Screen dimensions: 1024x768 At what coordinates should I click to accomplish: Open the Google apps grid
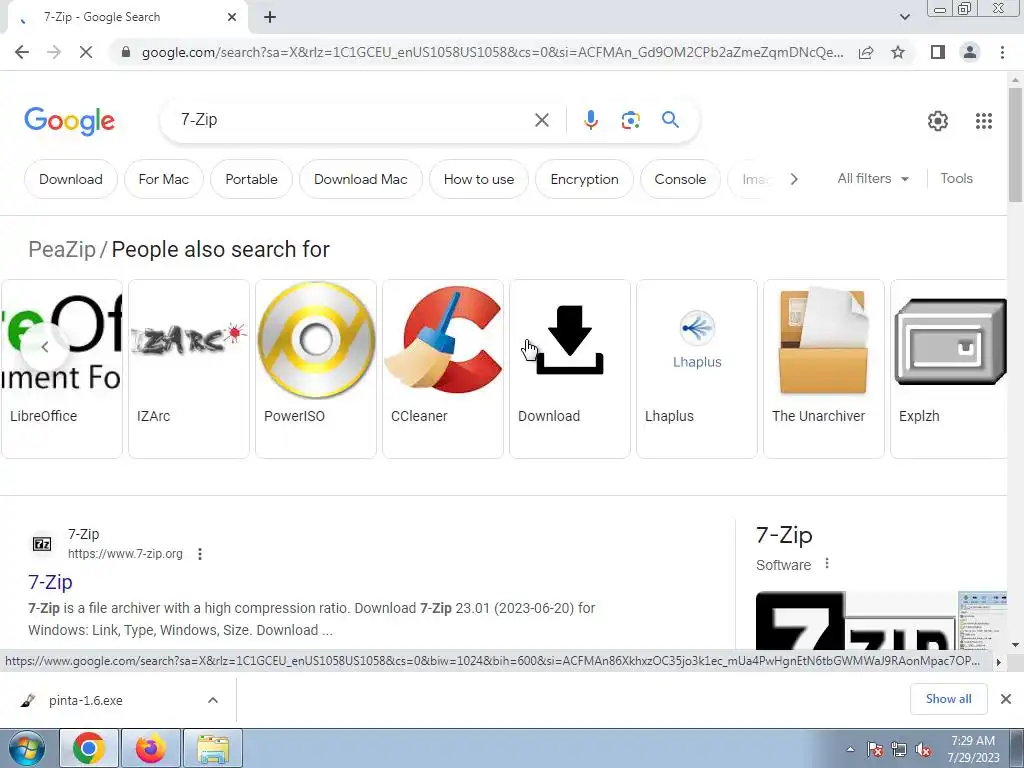click(984, 121)
